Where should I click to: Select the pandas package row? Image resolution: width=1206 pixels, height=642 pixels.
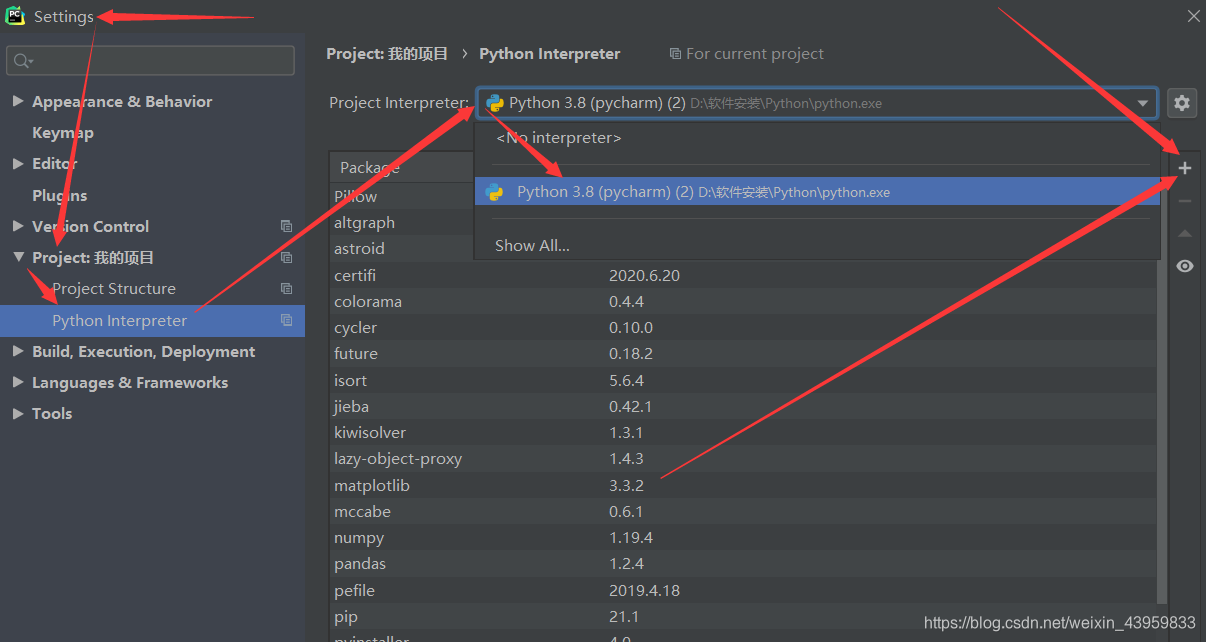tap(743, 564)
